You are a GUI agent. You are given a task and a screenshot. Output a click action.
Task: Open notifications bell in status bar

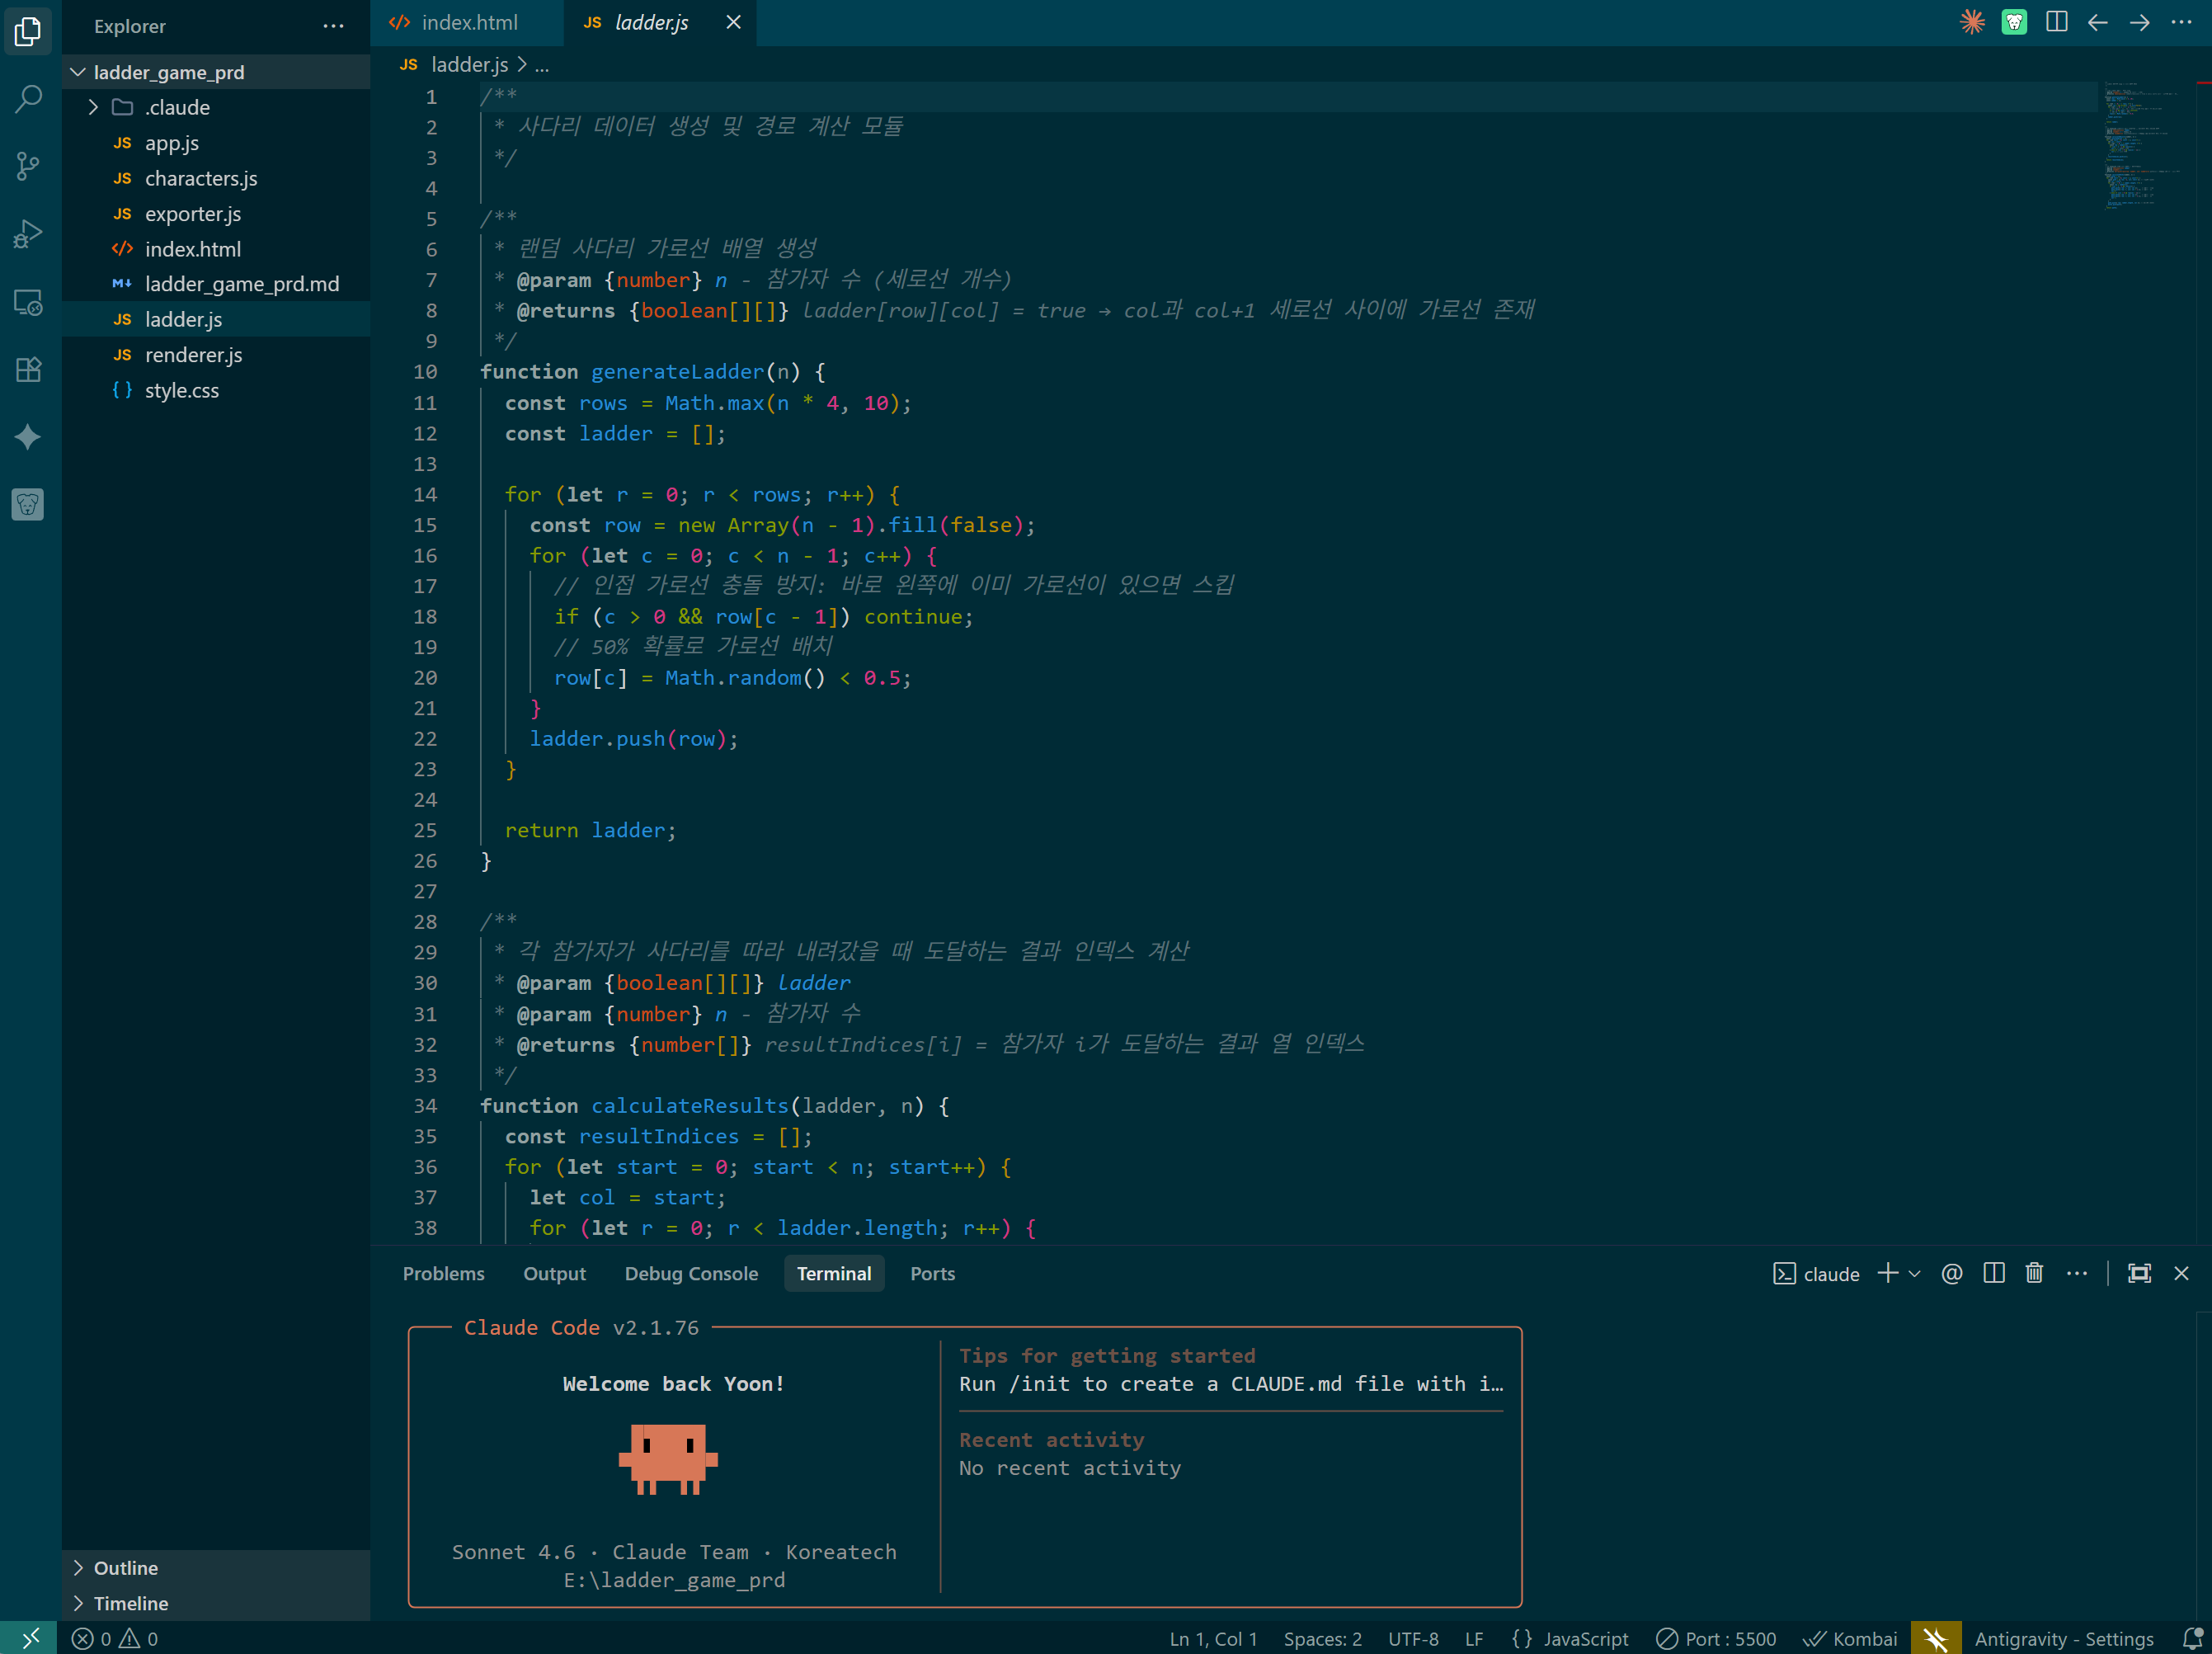pyautogui.click(x=2191, y=1638)
